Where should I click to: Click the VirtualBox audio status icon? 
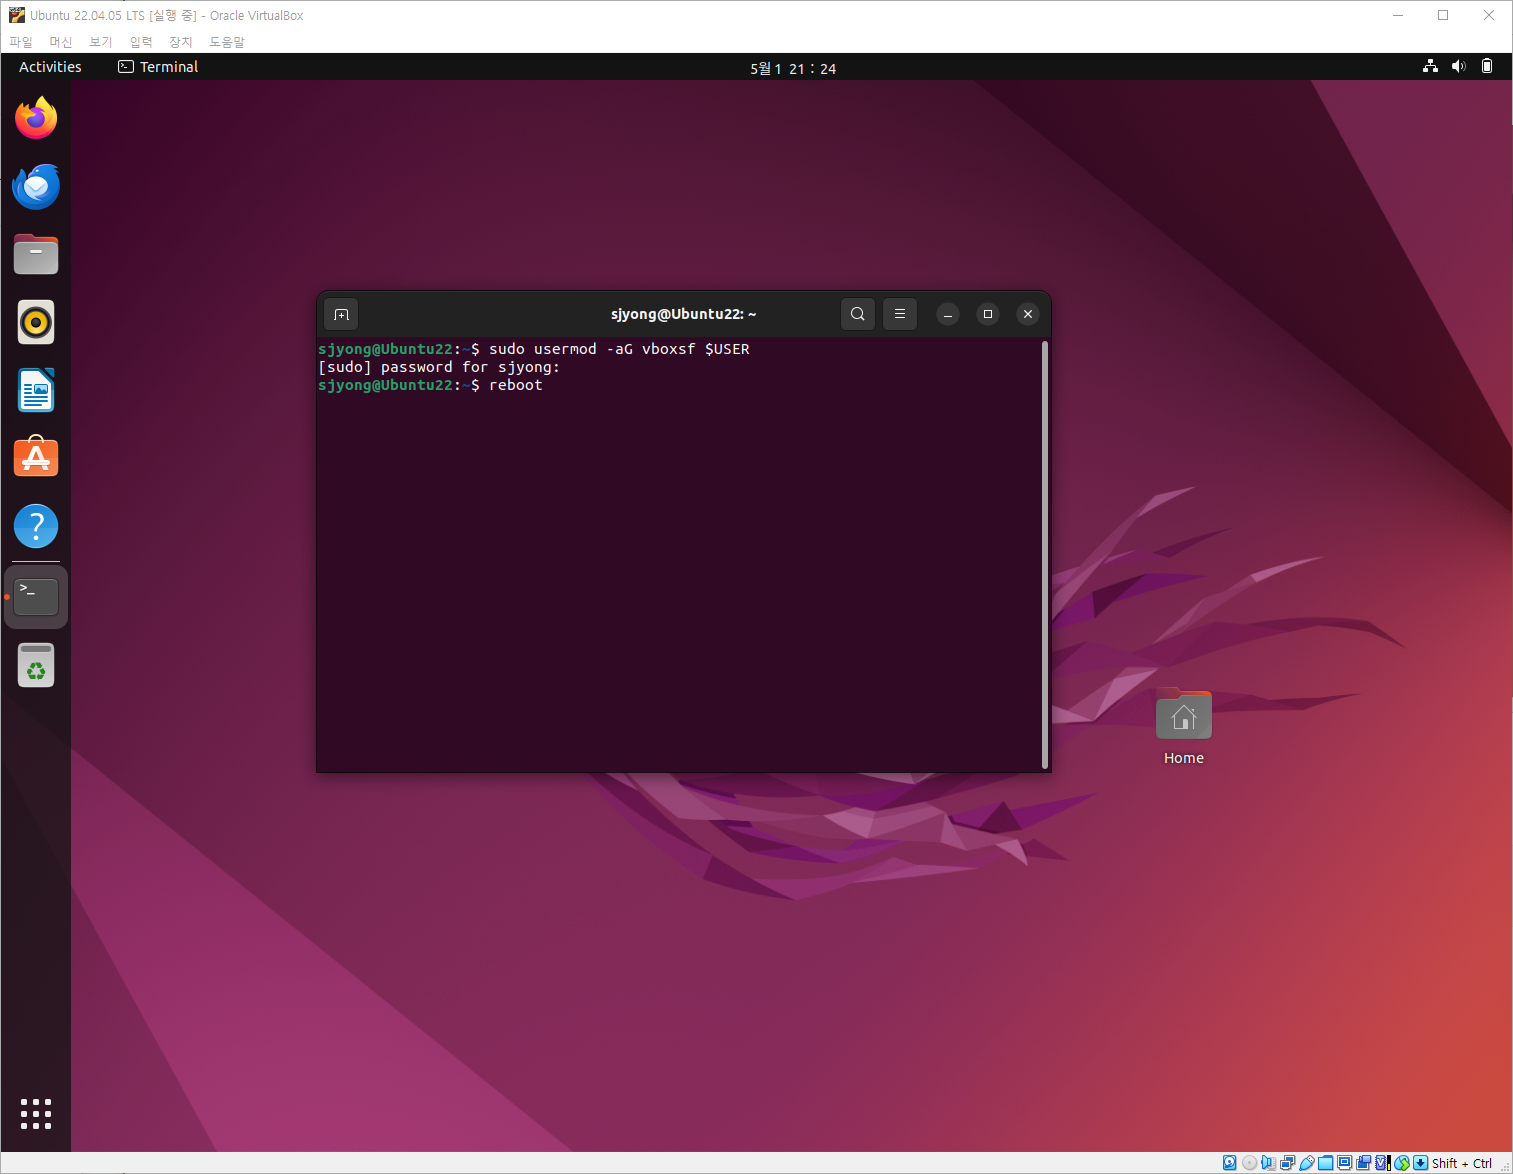click(x=1268, y=1163)
